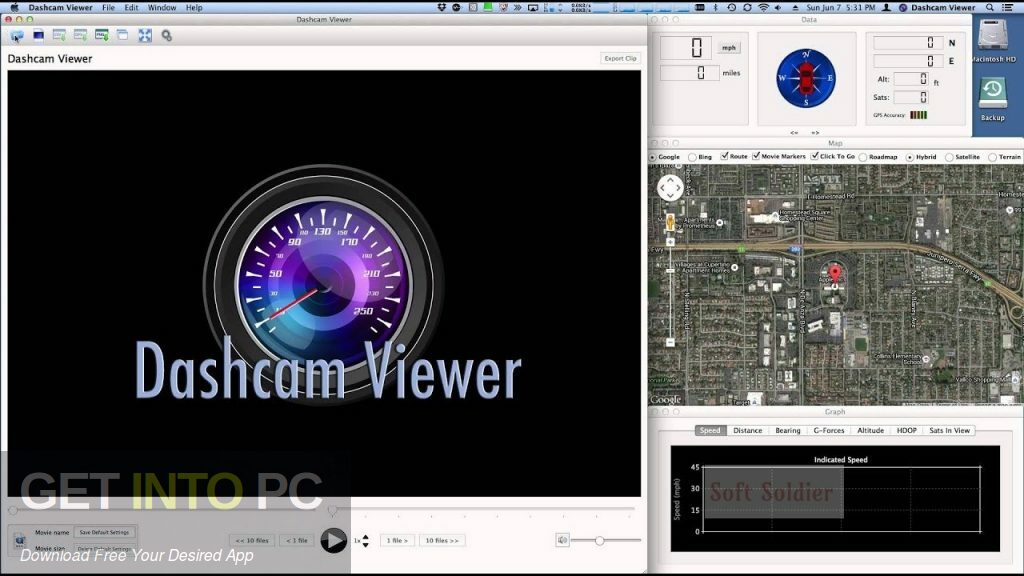Open the Window menu
The height and width of the screenshot is (576, 1024).
(161, 7)
